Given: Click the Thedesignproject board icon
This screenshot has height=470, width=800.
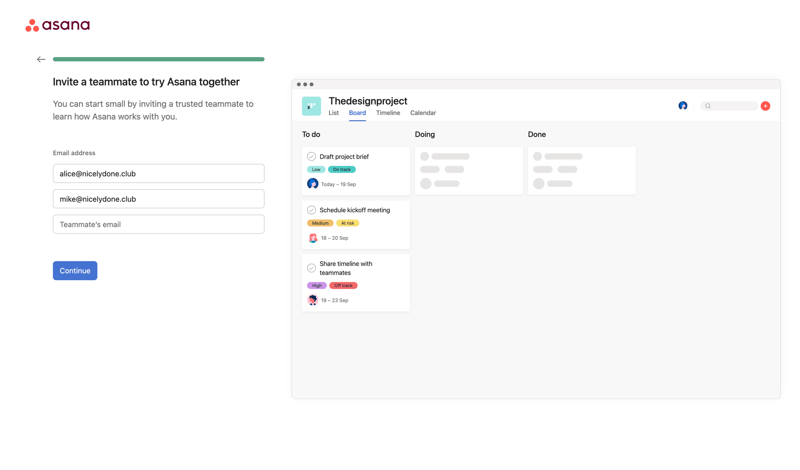Looking at the screenshot, I should [311, 106].
